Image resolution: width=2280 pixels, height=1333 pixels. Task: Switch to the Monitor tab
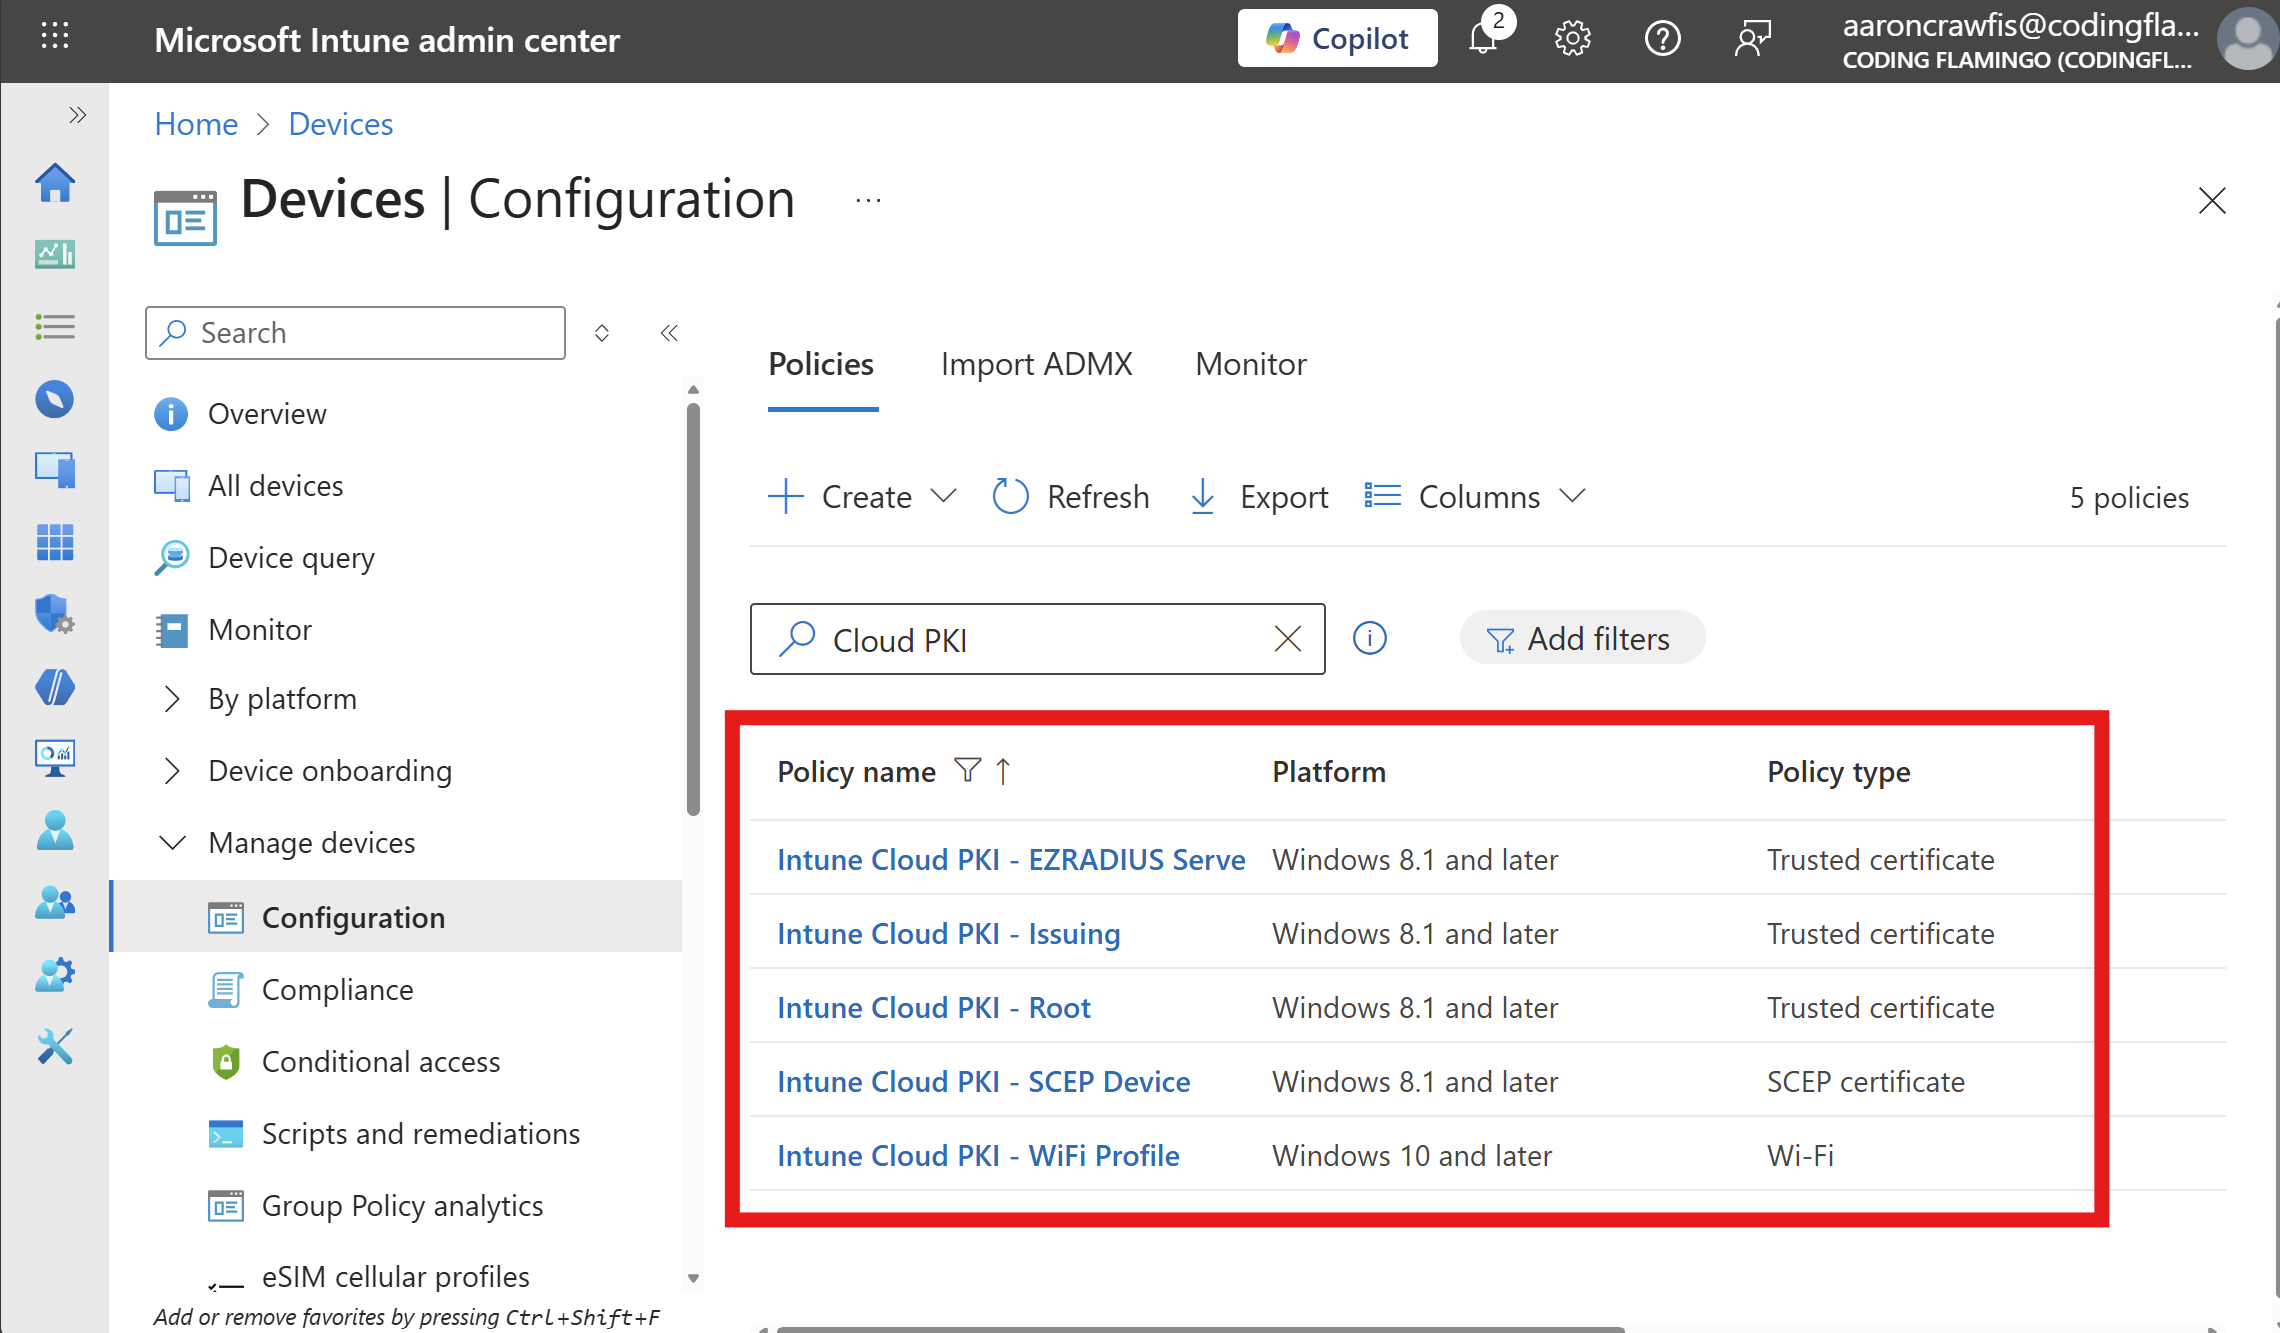pos(1249,364)
